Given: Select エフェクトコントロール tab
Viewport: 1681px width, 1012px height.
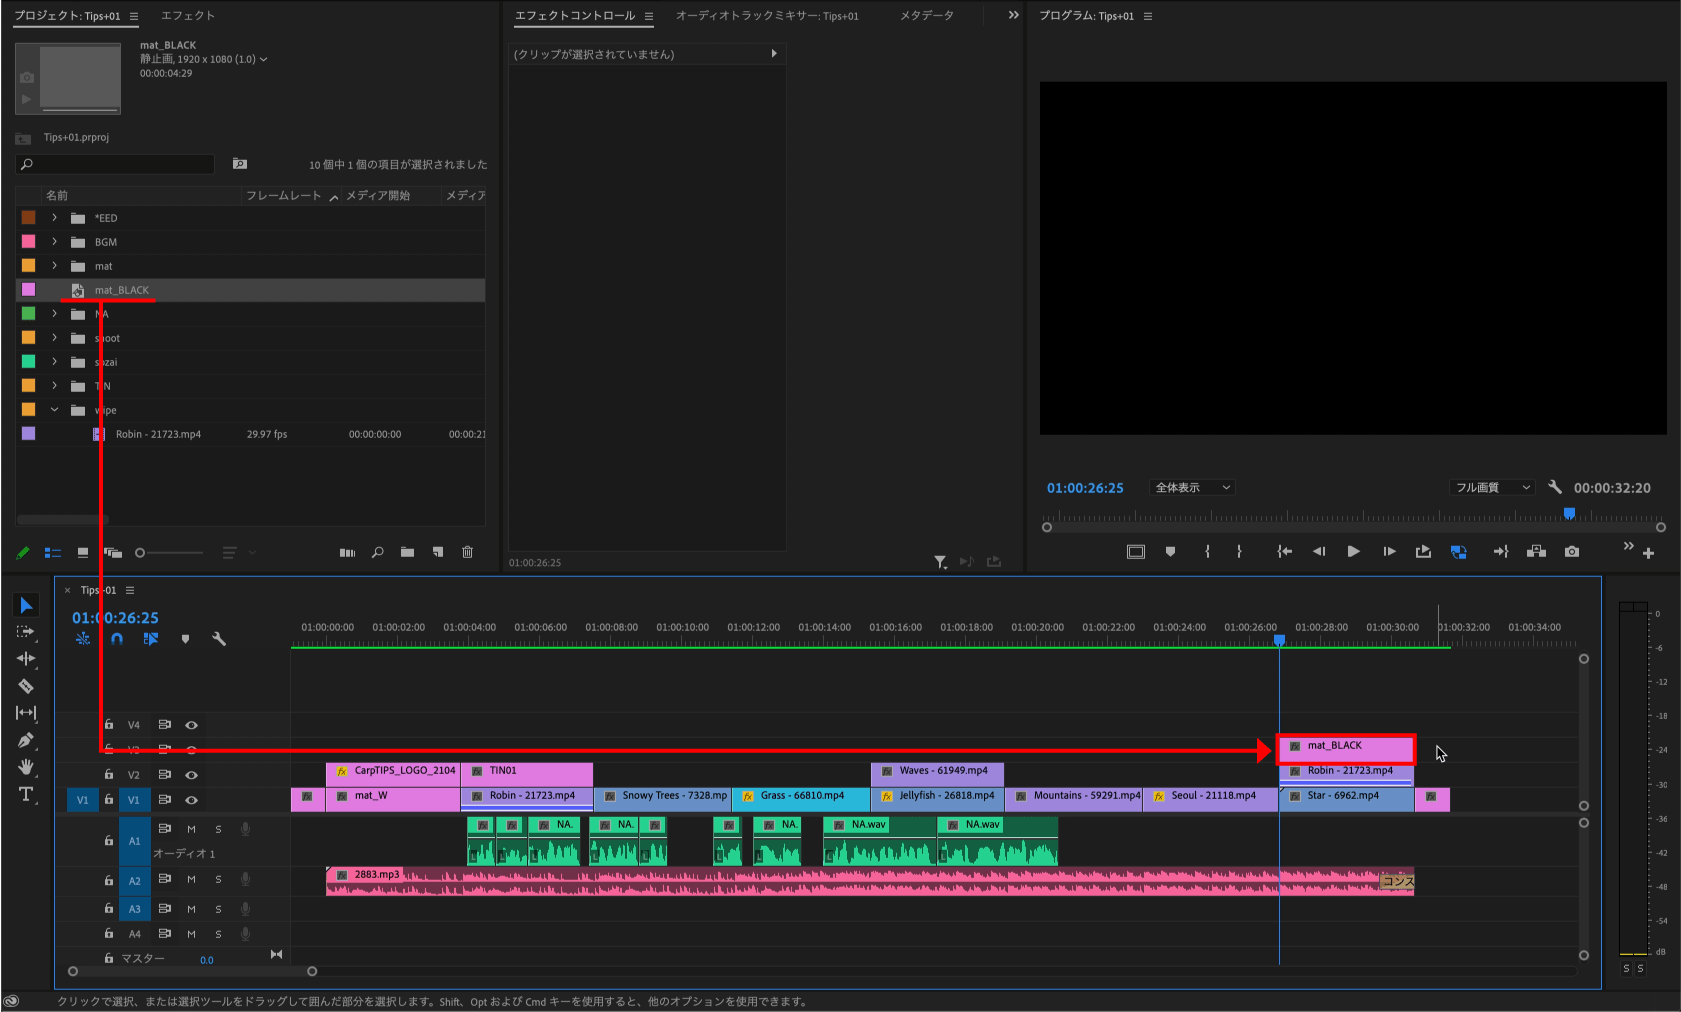Looking at the screenshot, I should pos(575,15).
